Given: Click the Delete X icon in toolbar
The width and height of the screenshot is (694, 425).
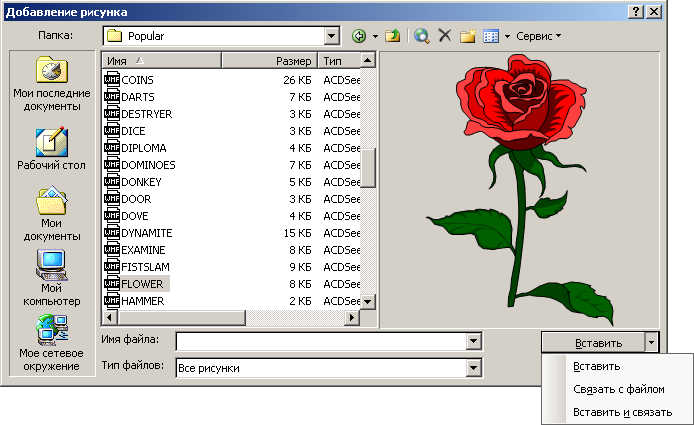Looking at the screenshot, I should coord(445,35).
